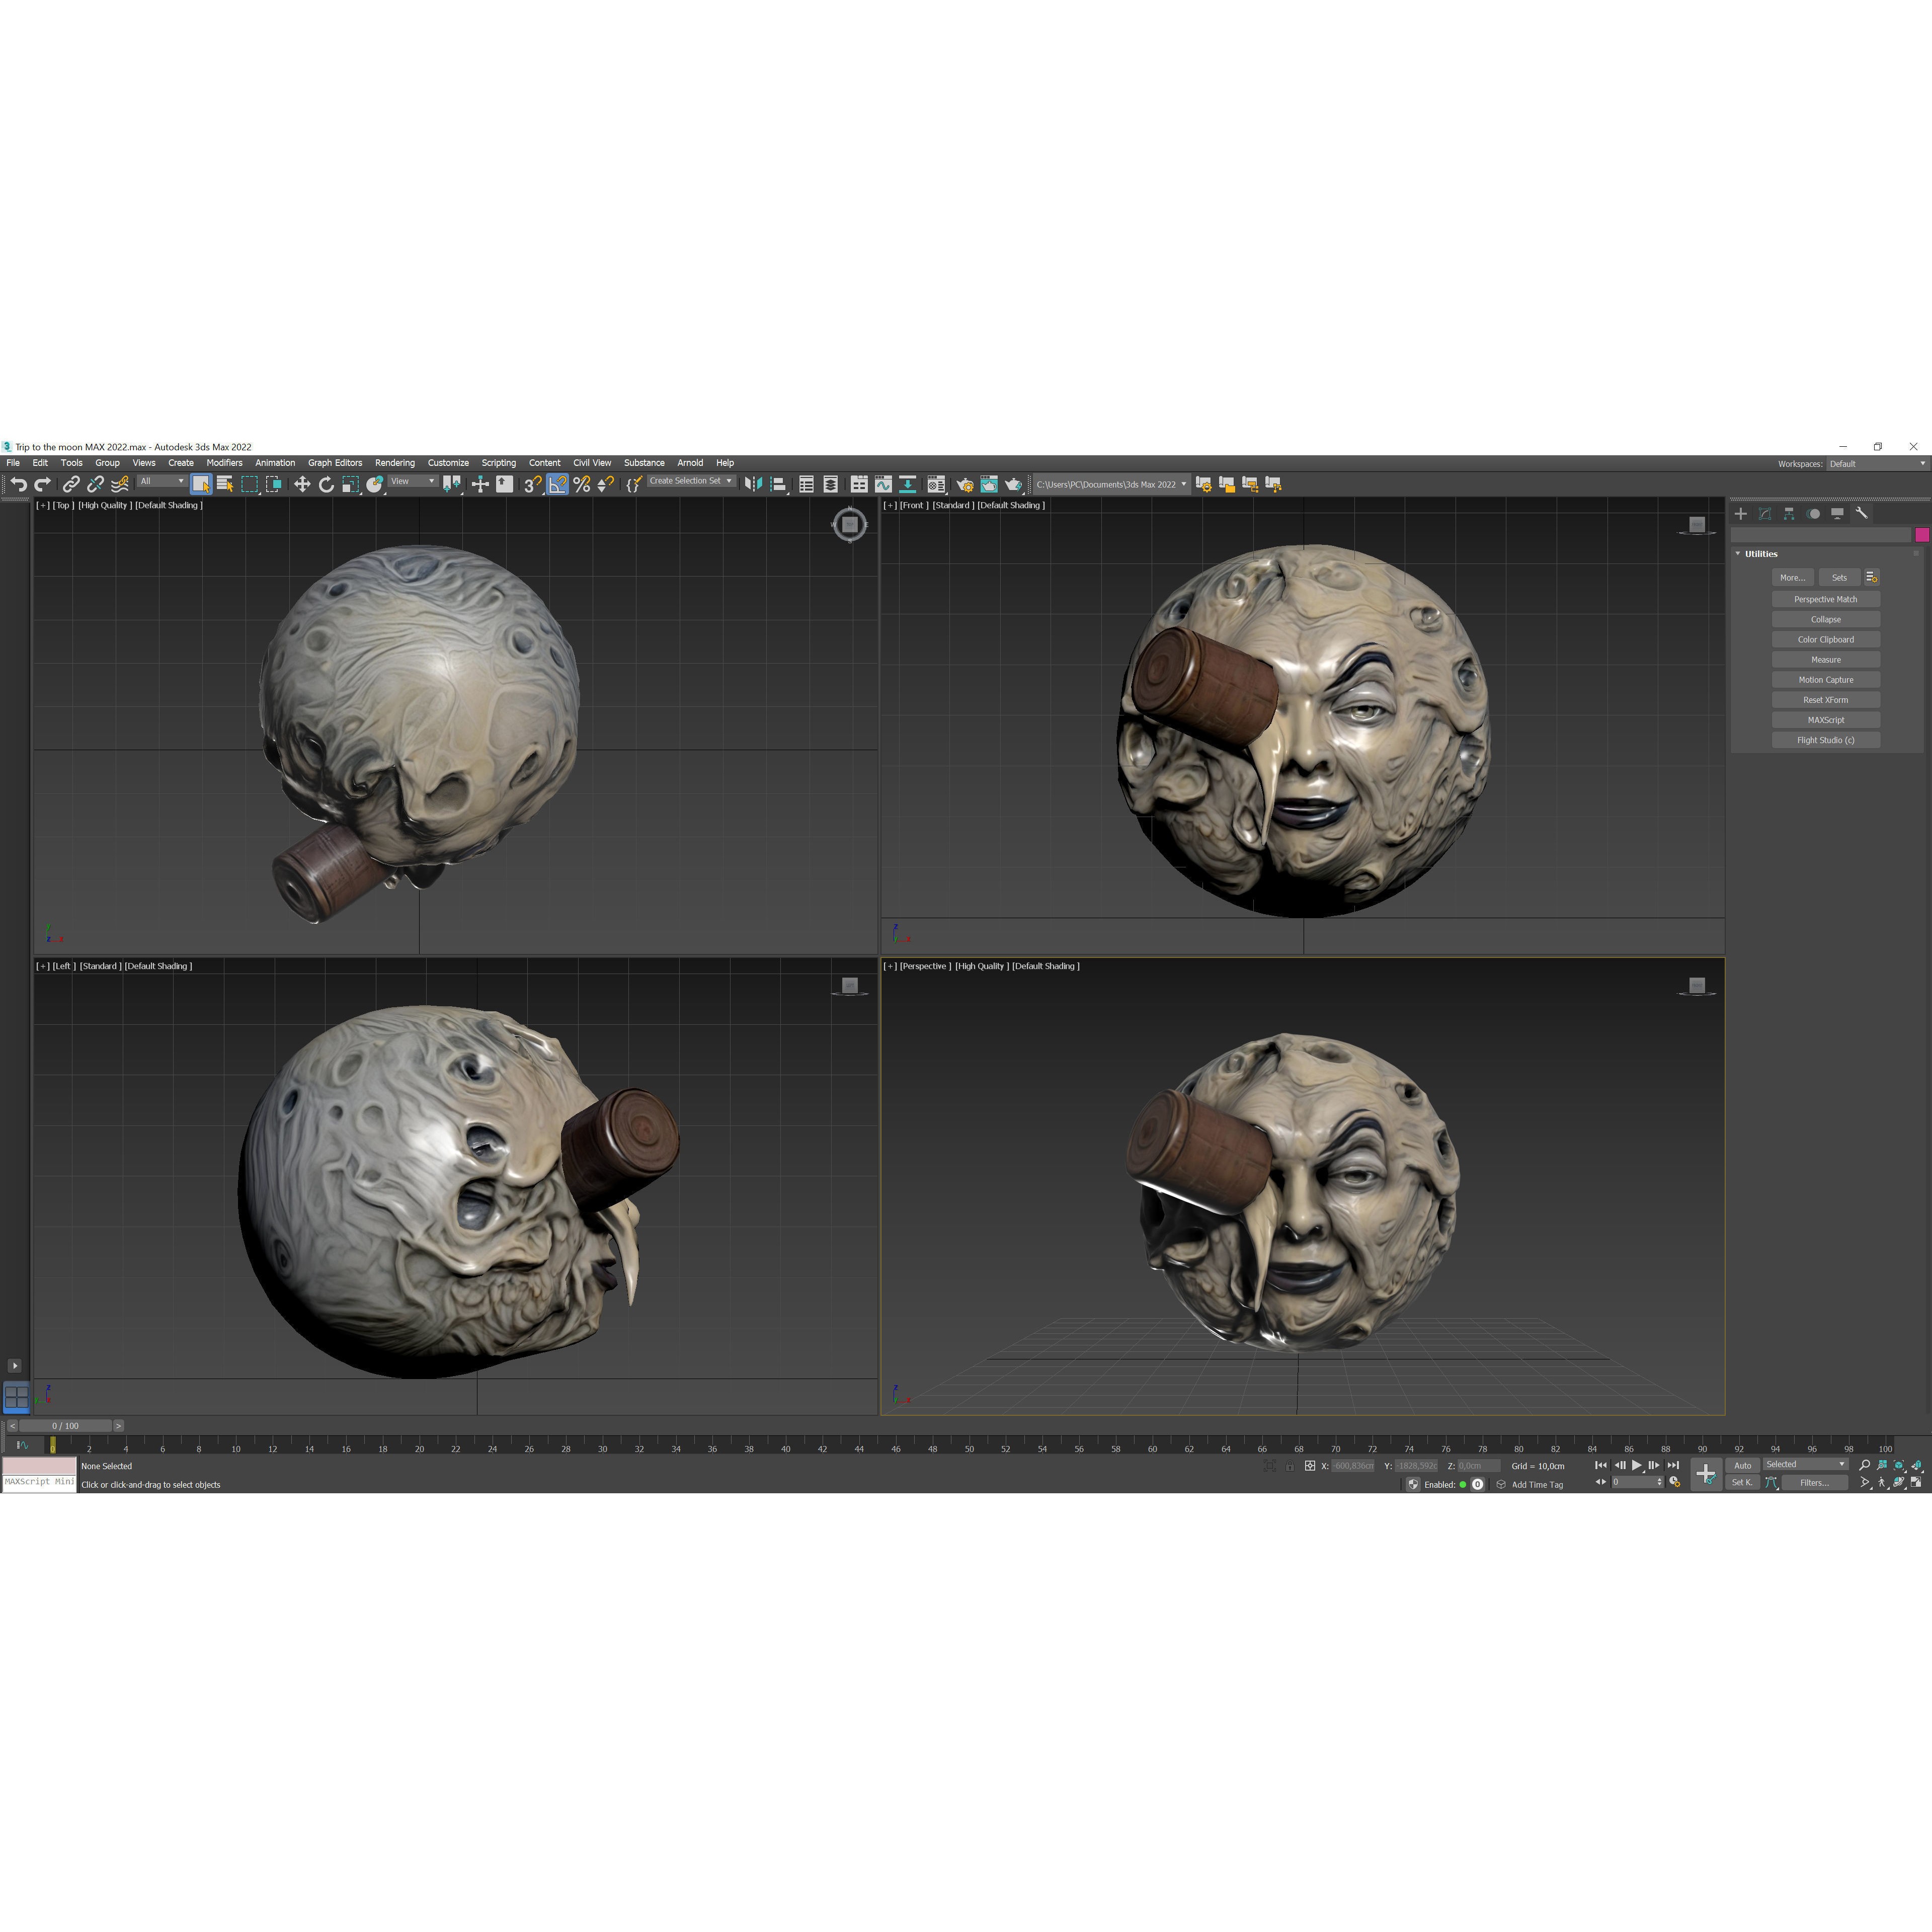Select the Scale tool
Viewport: 1932px width, 1932px height.
coord(350,485)
